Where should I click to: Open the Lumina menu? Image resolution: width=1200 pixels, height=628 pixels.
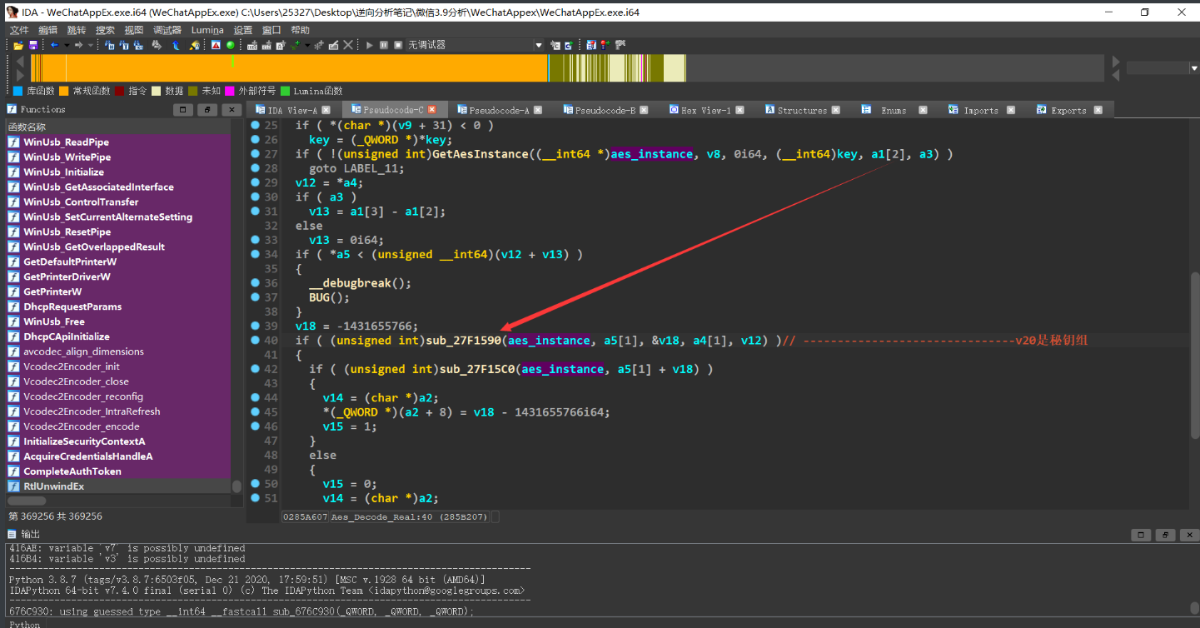click(207, 30)
